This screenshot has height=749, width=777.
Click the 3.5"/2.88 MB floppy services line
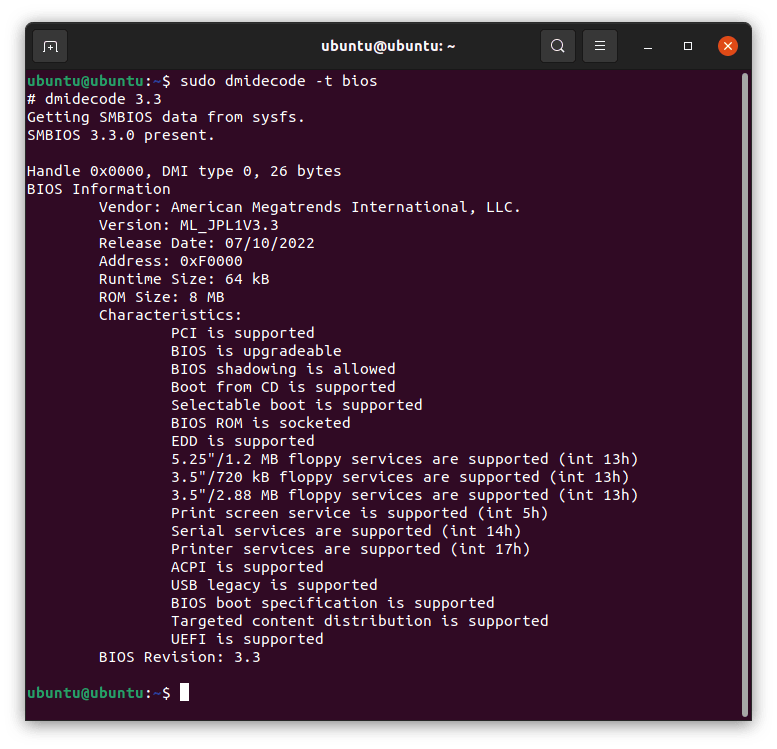pyautogui.click(x=404, y=495)
